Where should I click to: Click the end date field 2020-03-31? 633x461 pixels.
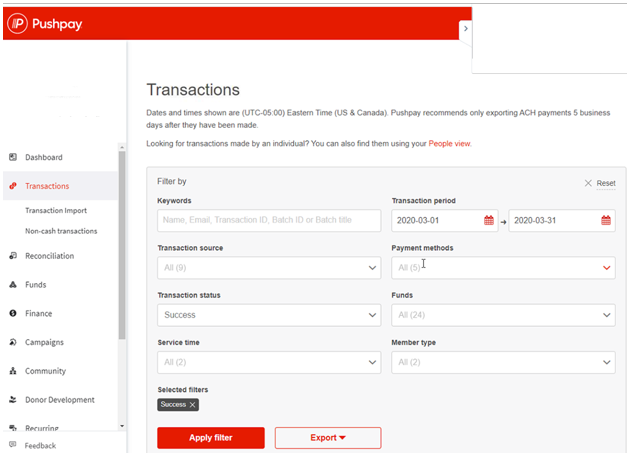coord(562,220)
